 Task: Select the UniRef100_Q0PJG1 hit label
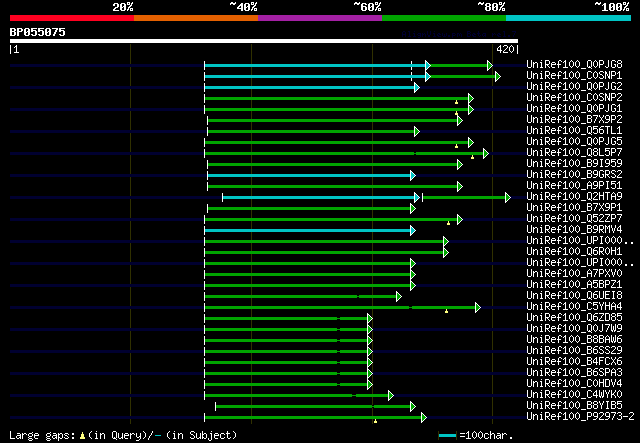tap(574, 108)
